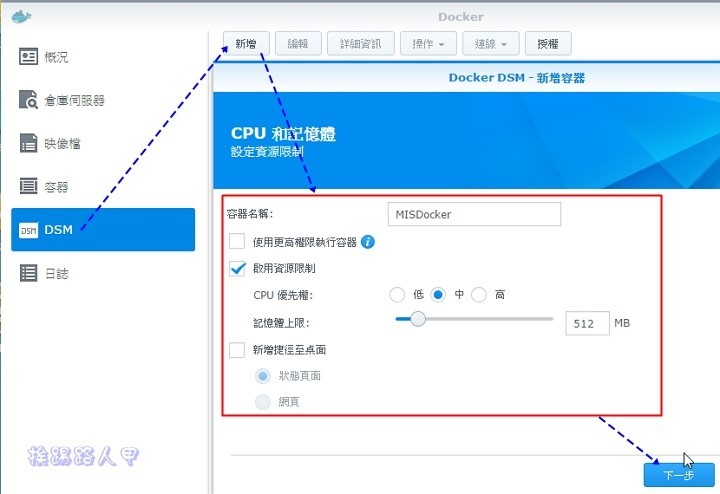
Task: Click the 倉庫伺服器 registry icon
Action: (x=28, y=100)
